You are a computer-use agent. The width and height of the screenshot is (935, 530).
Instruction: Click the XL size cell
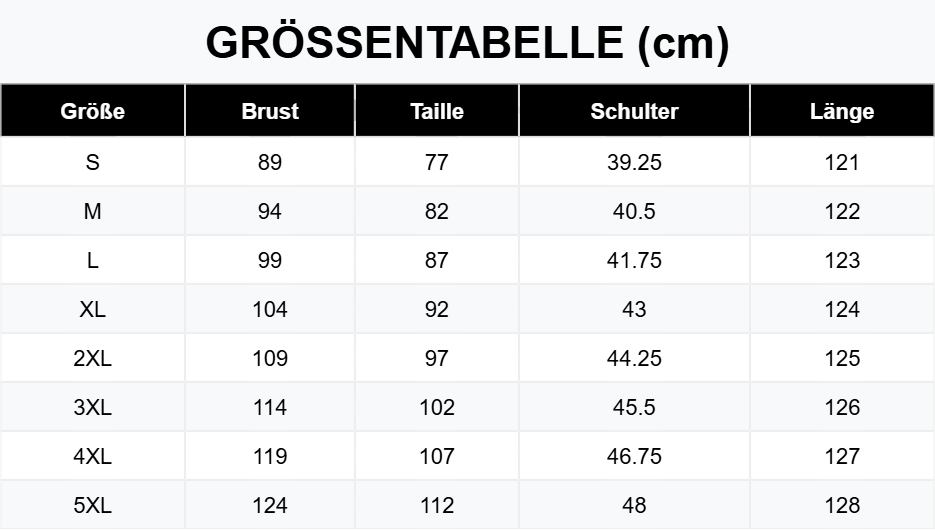pyautogui.click(x=92, y=309)
